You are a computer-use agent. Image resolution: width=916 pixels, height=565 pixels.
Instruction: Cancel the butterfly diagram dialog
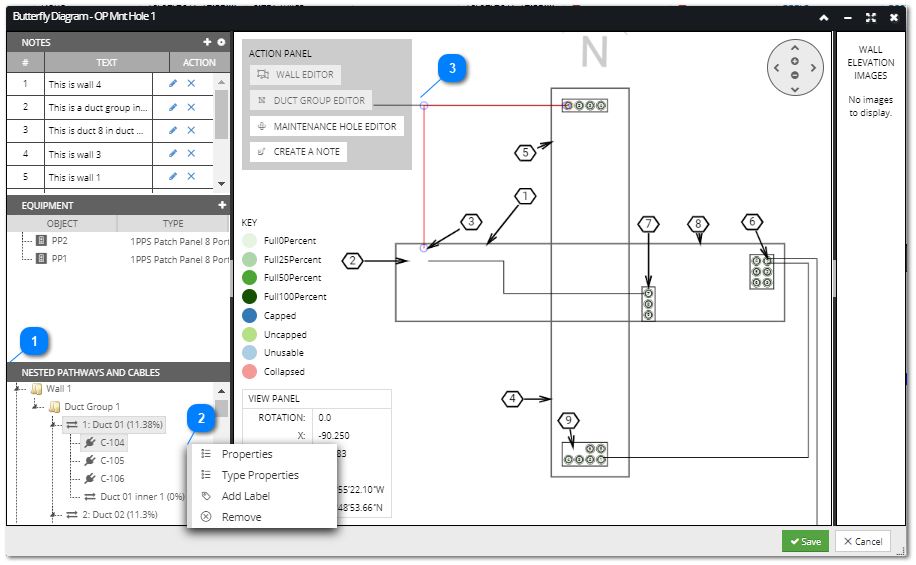(863, 542)
